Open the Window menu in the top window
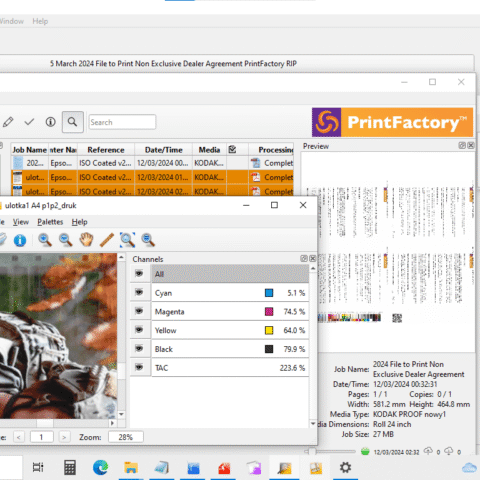 (11, 21)
